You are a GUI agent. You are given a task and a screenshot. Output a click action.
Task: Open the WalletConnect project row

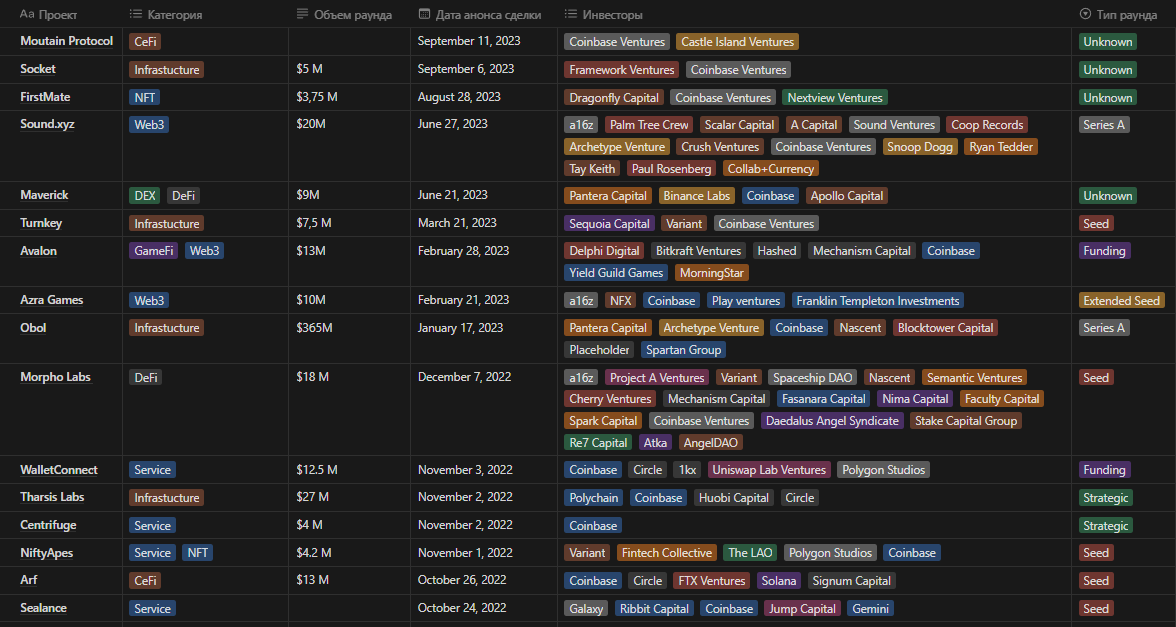(59, 470)
